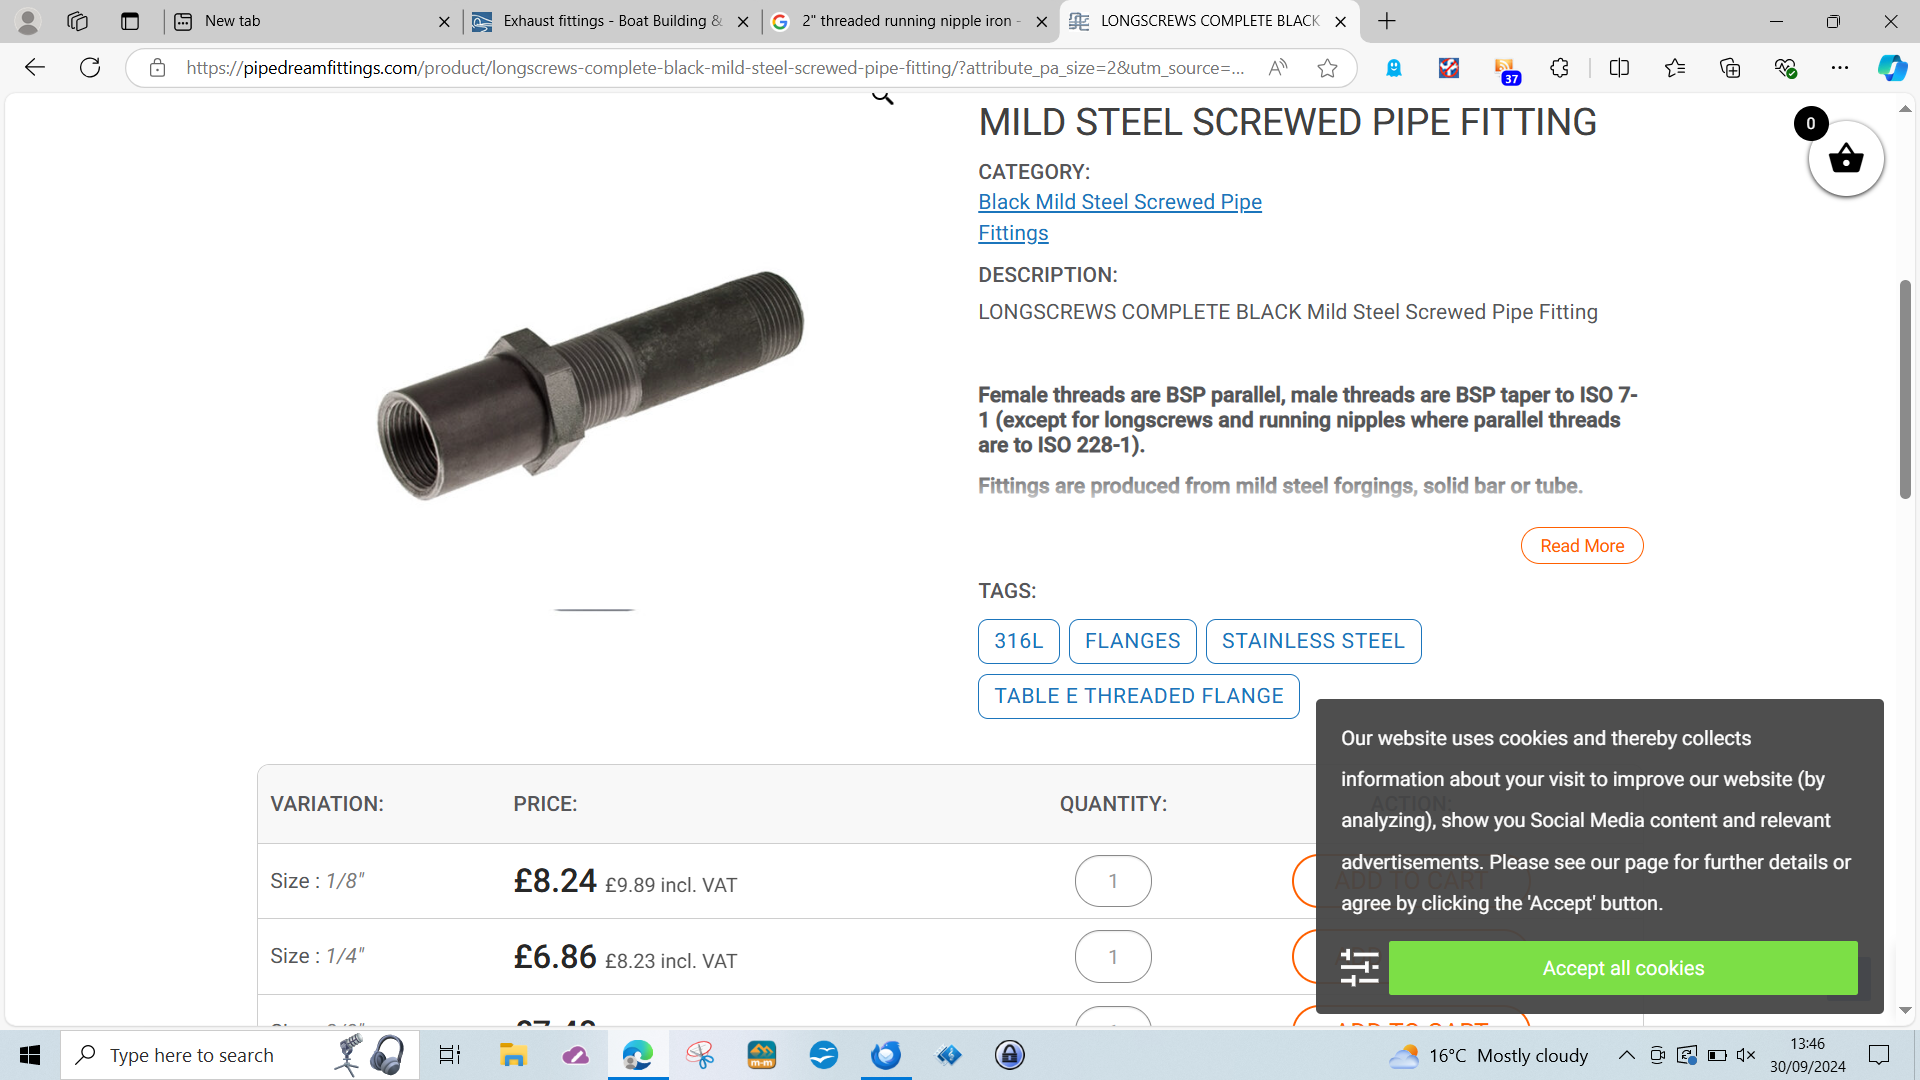Expand the description with Read More
Viewport: 1920px width, 1080px height.
pos(1582,546)
